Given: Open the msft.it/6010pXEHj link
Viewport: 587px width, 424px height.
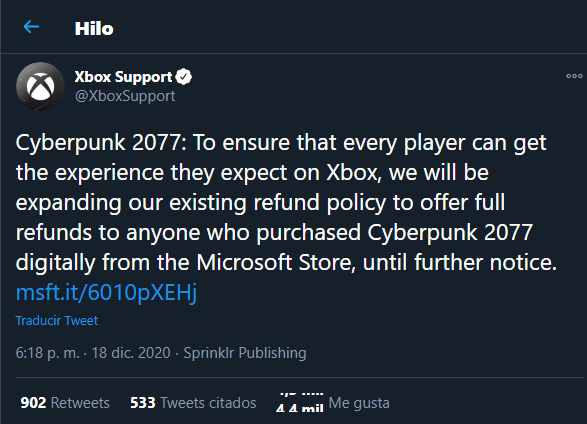Looking at the screenshot, I should (x=106, y=292).
